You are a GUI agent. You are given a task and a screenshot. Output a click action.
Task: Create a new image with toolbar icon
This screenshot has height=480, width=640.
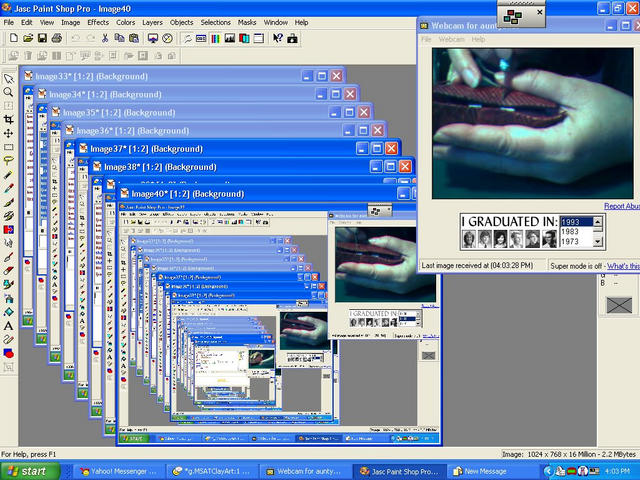pyautogui.click(x=13, y=38)
